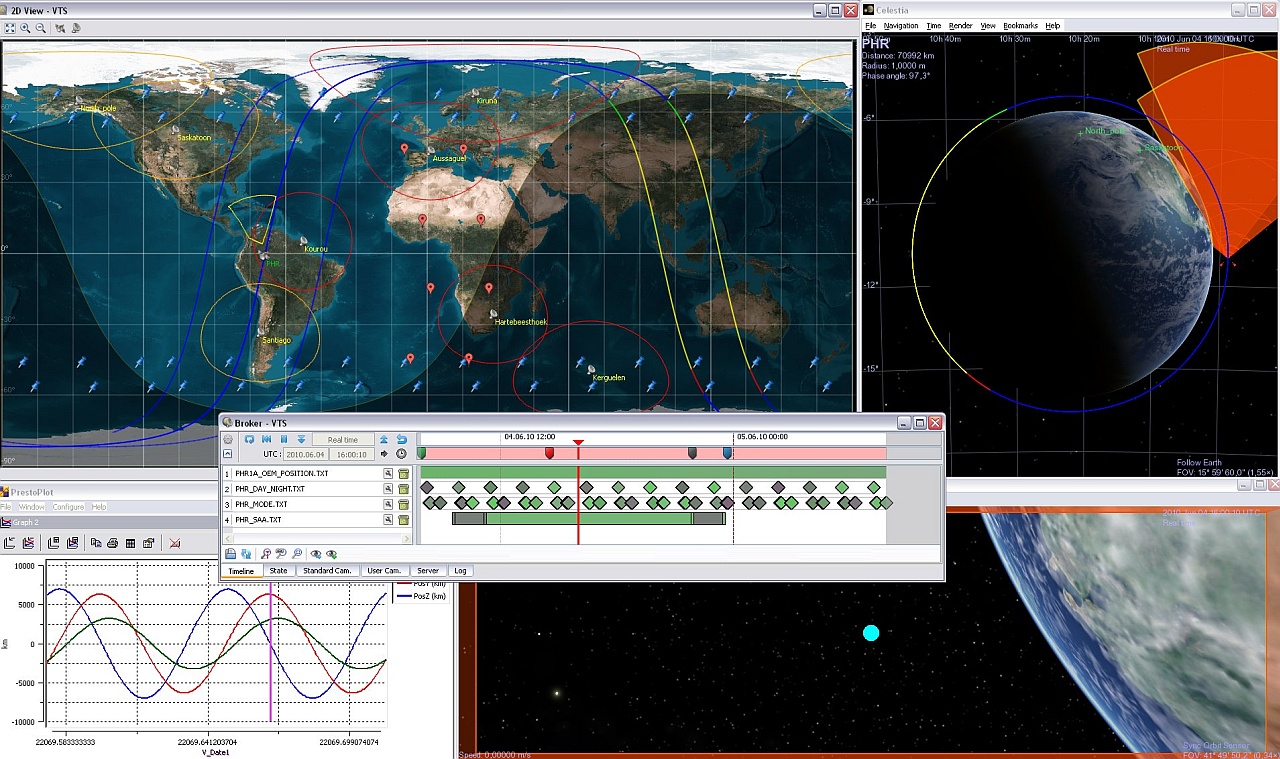Open Celestia Render menu
Viewport: 1280px width, 759px height.
961,26
